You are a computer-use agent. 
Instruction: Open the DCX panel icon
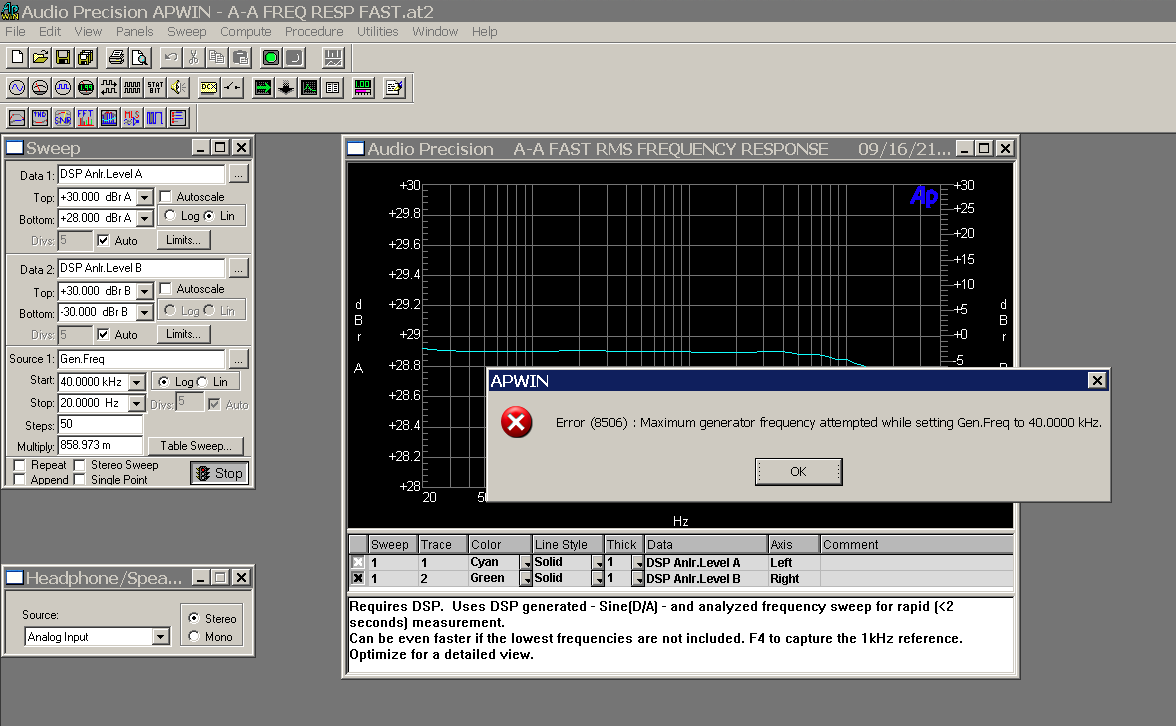[x=208, y=88]
